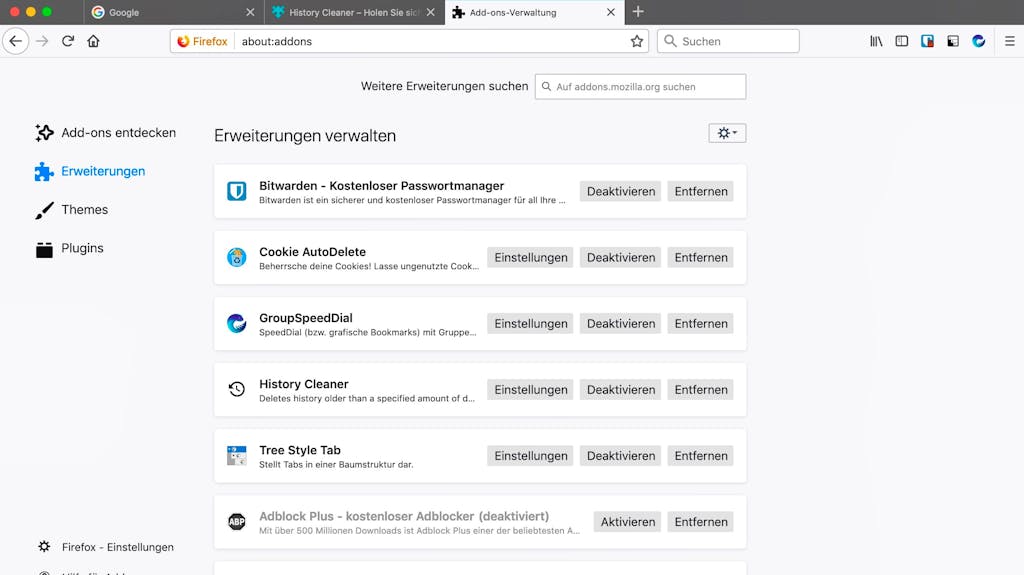Switch to the Google tab

click(174, 12)
